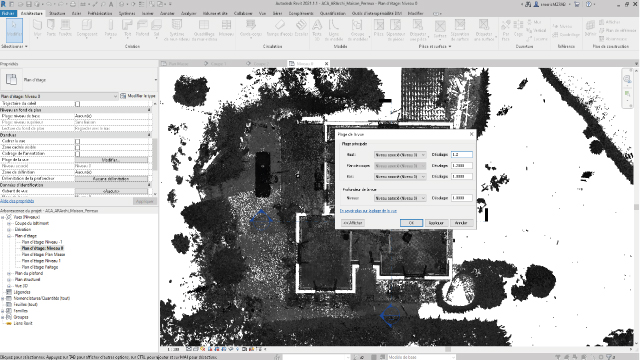Screen dimensions: 640x360
Task: Select the Toit (roof) tool
Action: (x=128, y=29)
